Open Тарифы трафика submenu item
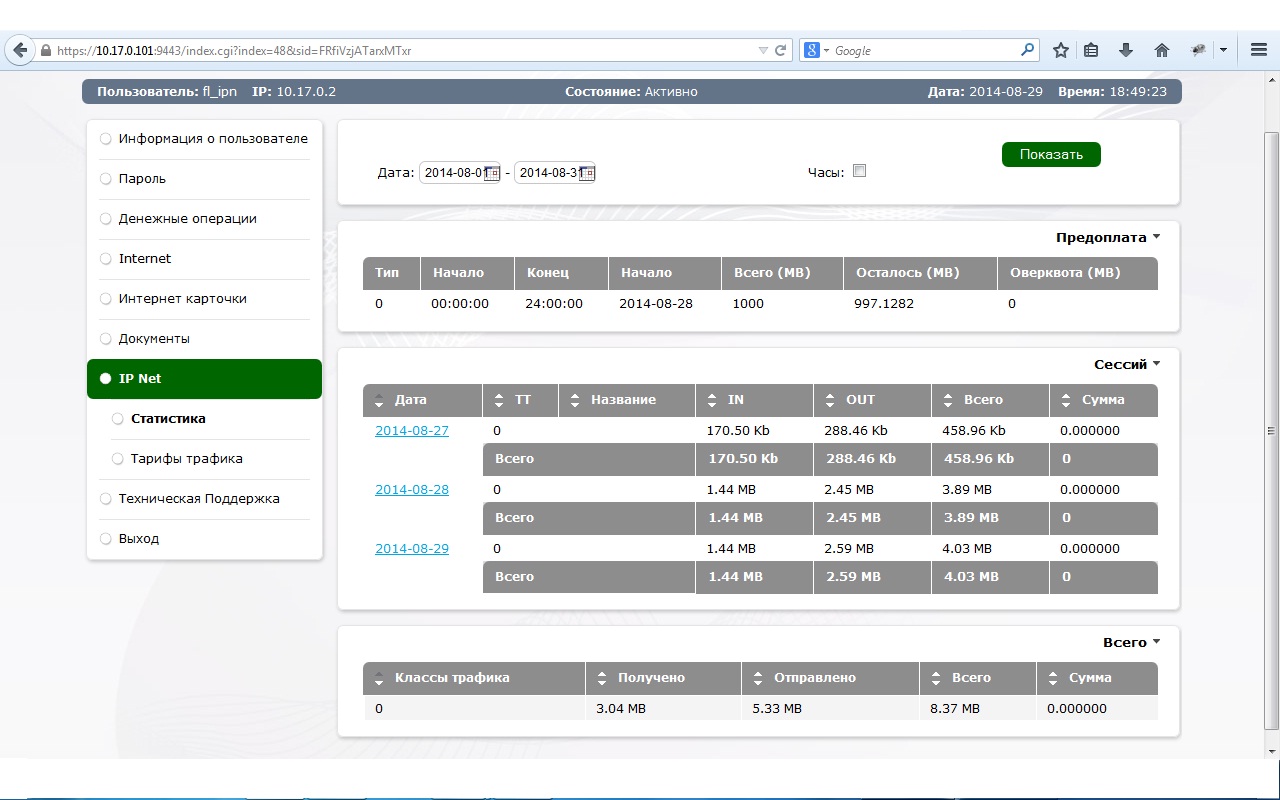The height and width of the screenshot is (800, 1280). click(186, 459)
